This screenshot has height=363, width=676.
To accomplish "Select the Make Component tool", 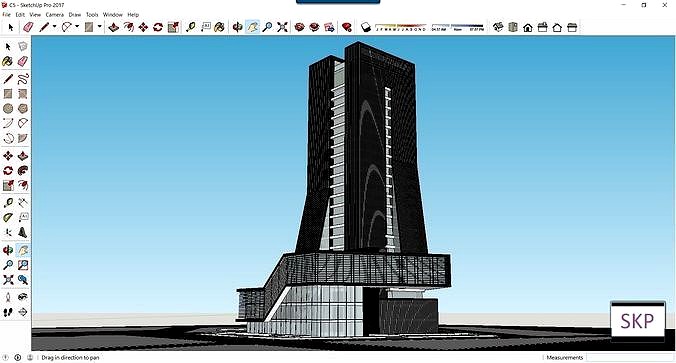I will (x=23, y=46).
